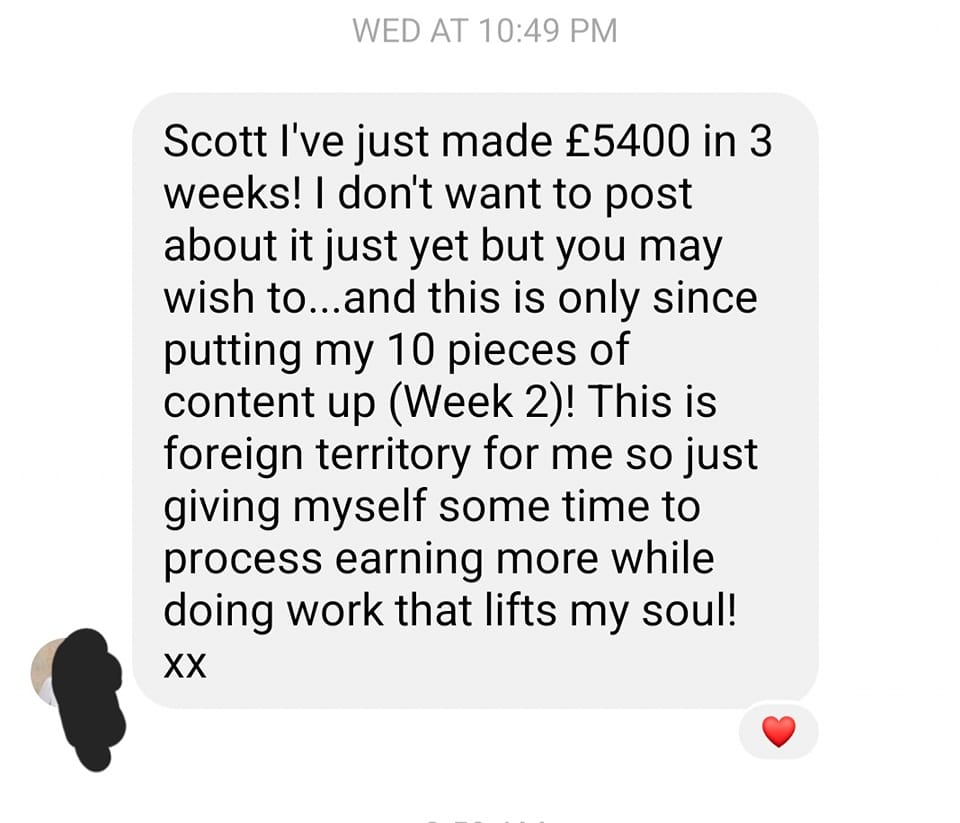Click the phrase process earning more while

[x=438, y=560]
